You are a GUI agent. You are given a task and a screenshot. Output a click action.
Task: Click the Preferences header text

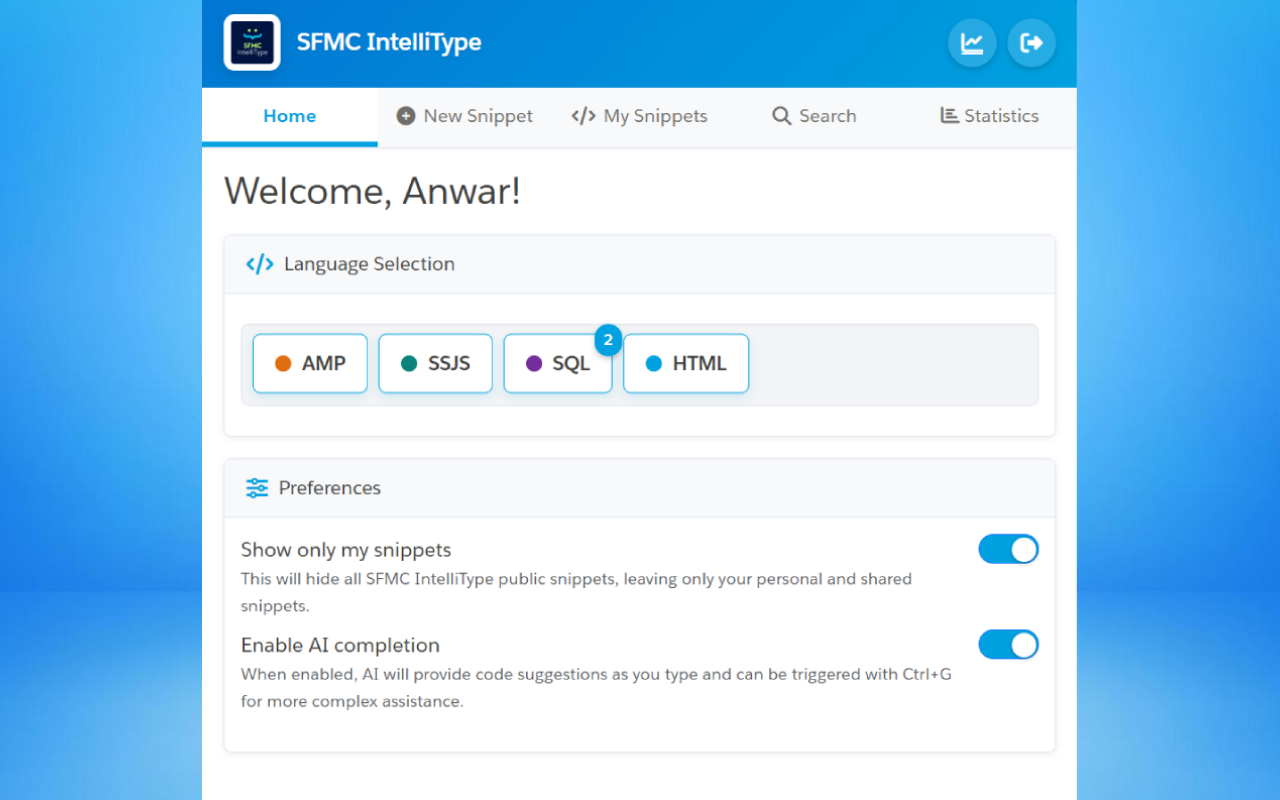[330, 488]
